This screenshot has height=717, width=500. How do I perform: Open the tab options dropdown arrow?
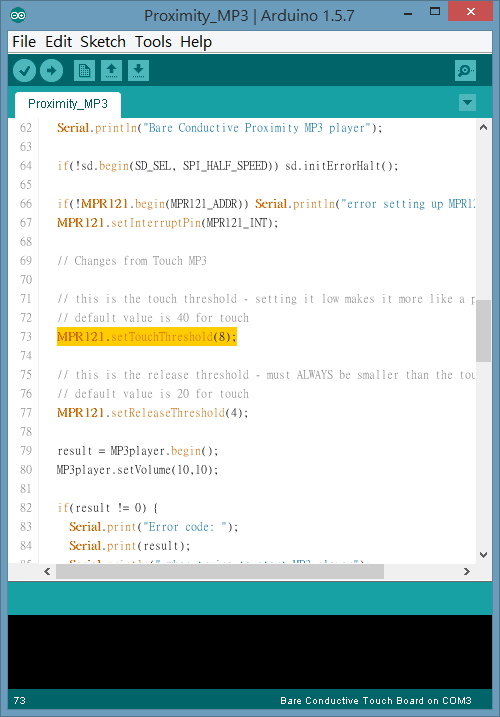point(468,102)
